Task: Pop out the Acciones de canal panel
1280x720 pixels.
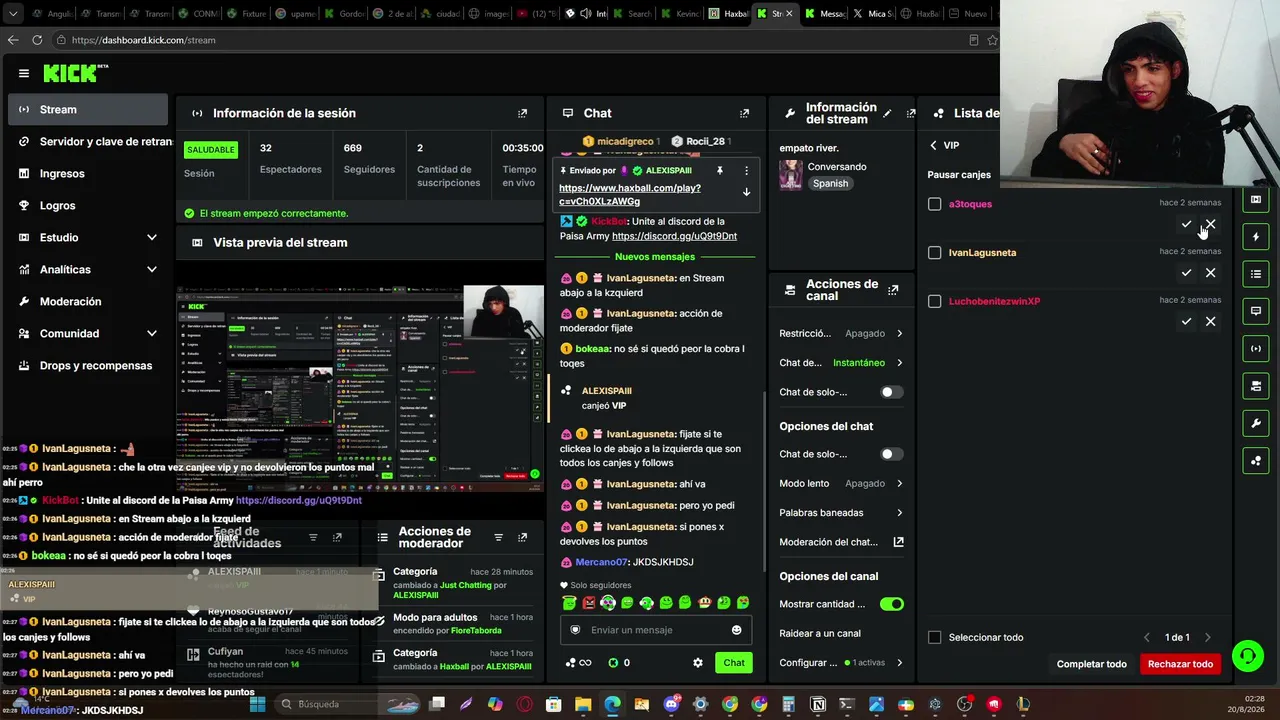Action: coord(893,290)
